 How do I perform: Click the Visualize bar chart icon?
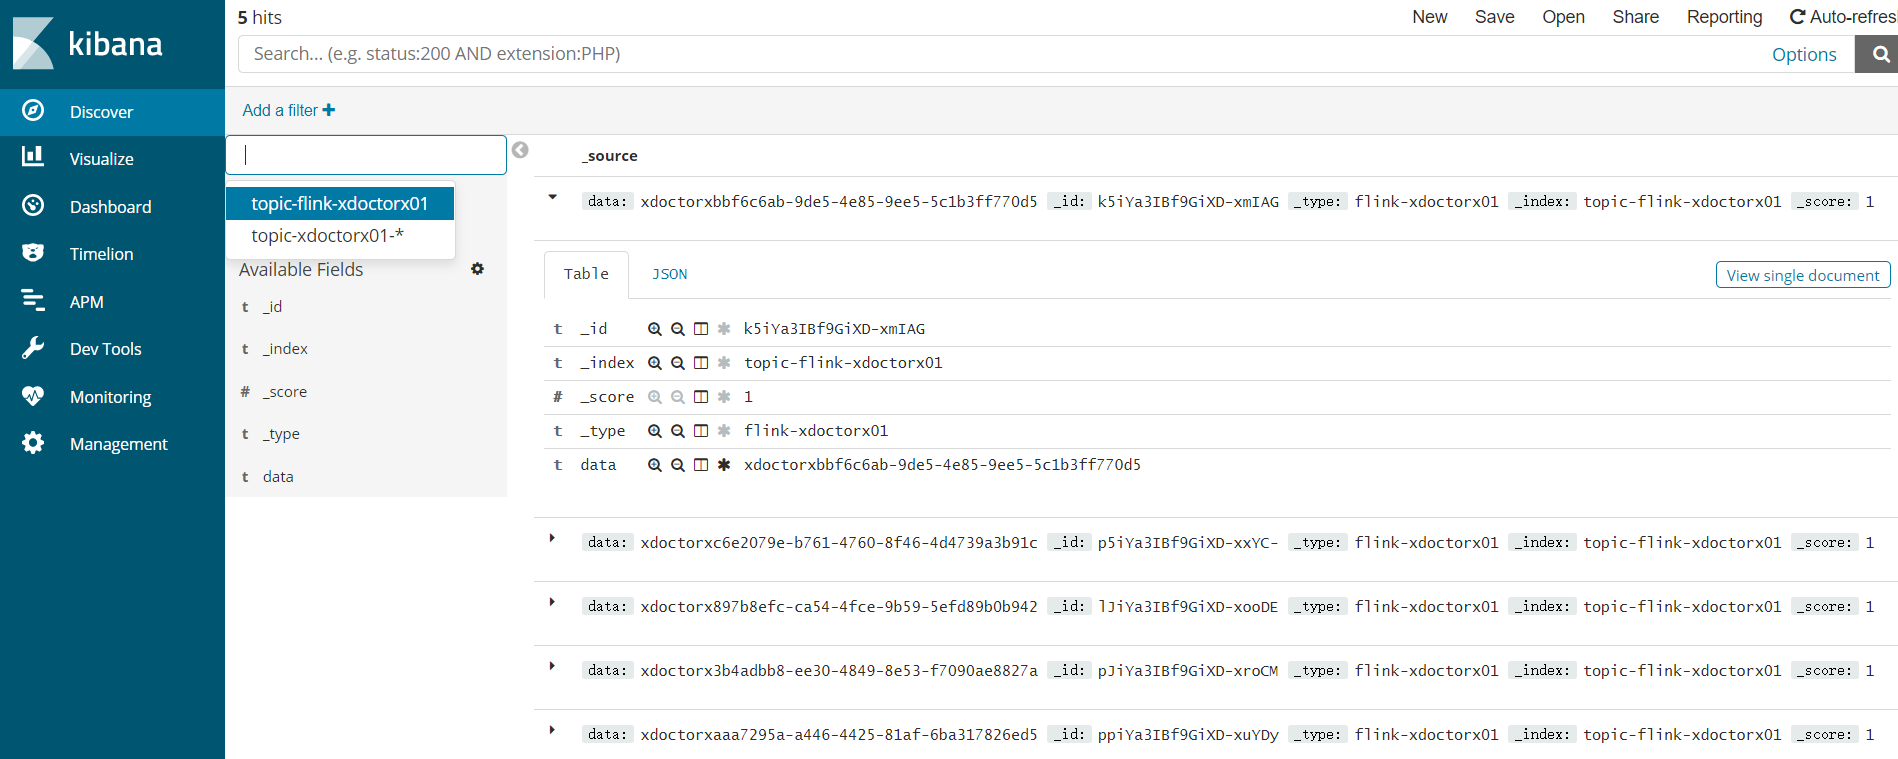[x=33, y=157]
